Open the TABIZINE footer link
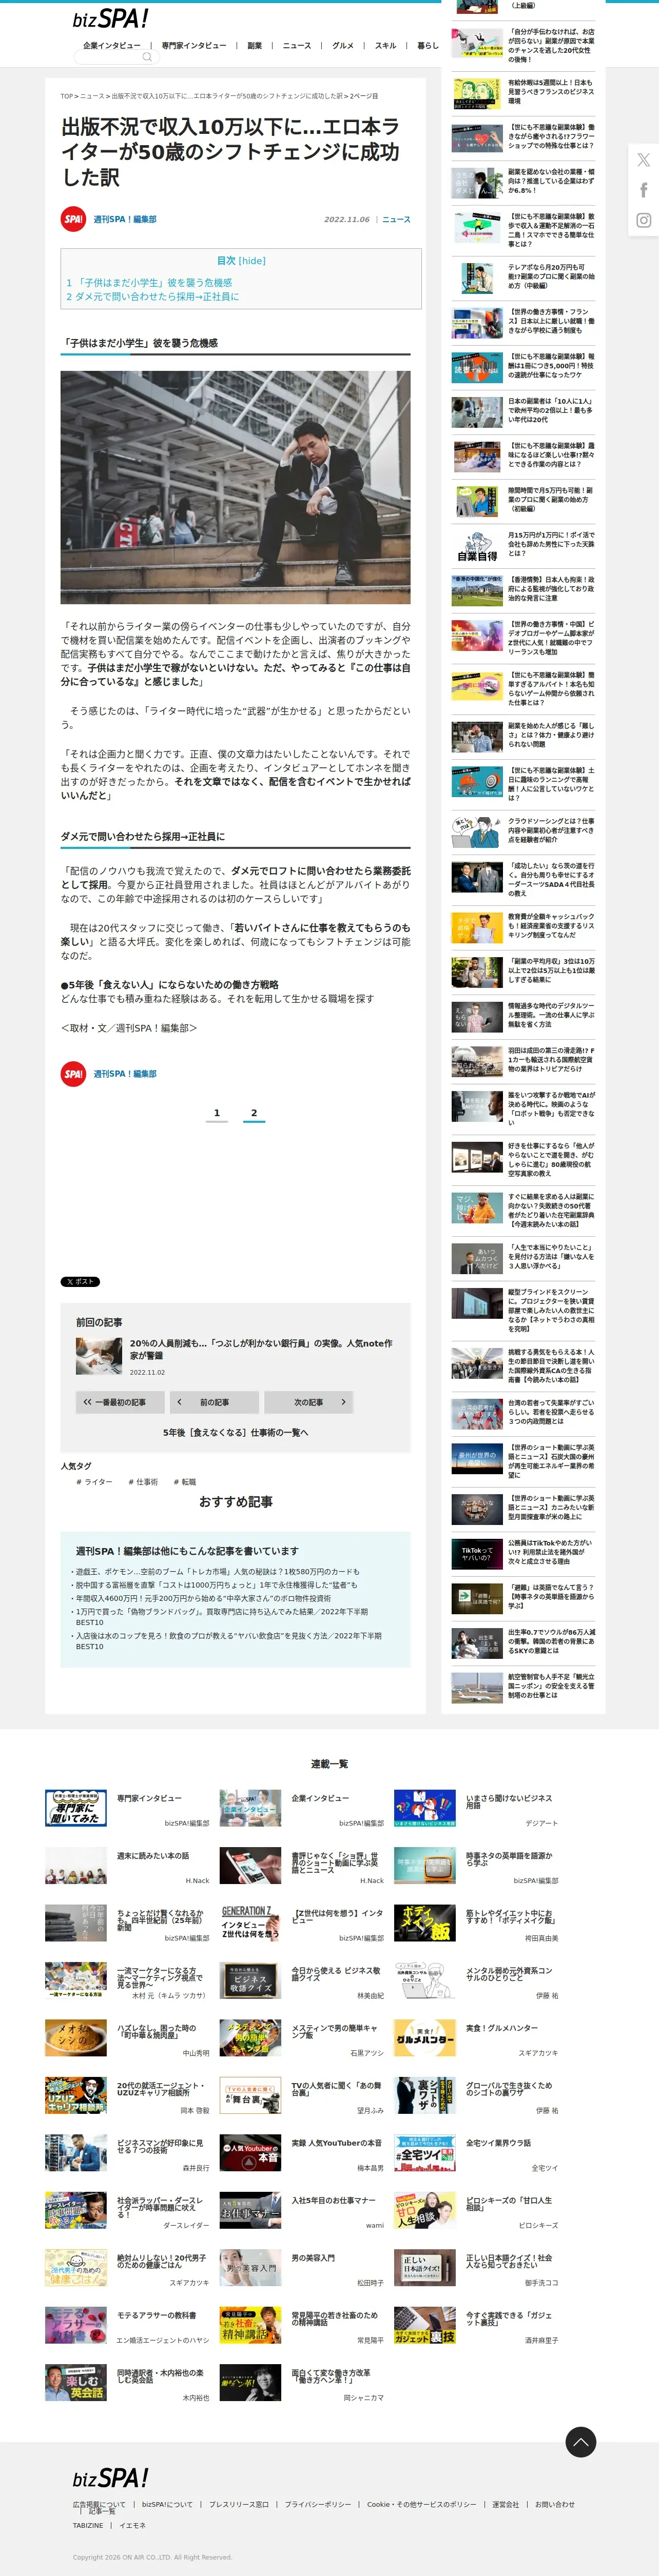659x2576 pixels. click(88, 2525)
